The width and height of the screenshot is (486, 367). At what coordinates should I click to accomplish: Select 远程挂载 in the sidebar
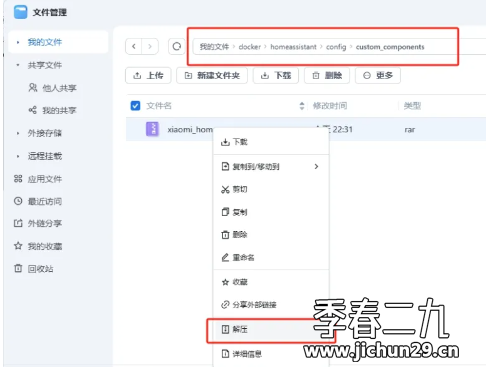[45, 156]
